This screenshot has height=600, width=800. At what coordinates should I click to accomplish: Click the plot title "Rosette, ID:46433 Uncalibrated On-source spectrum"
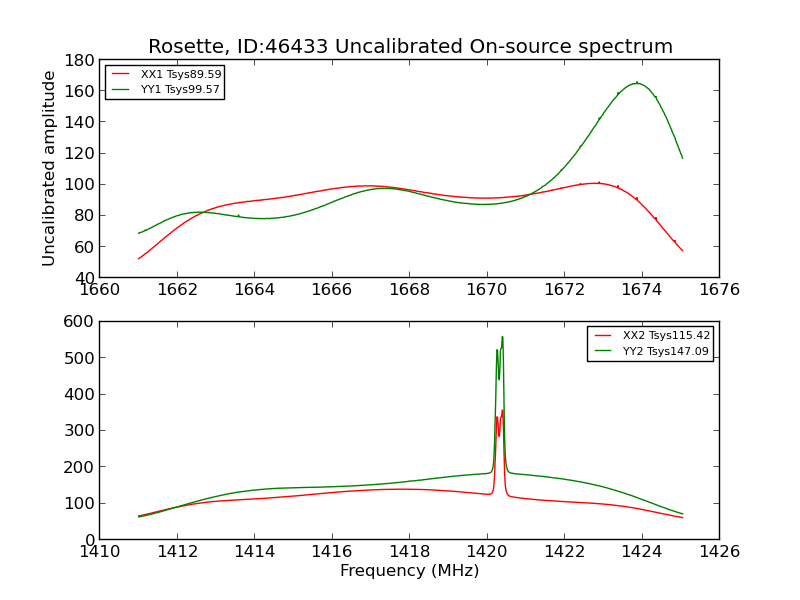click(410, 46)
